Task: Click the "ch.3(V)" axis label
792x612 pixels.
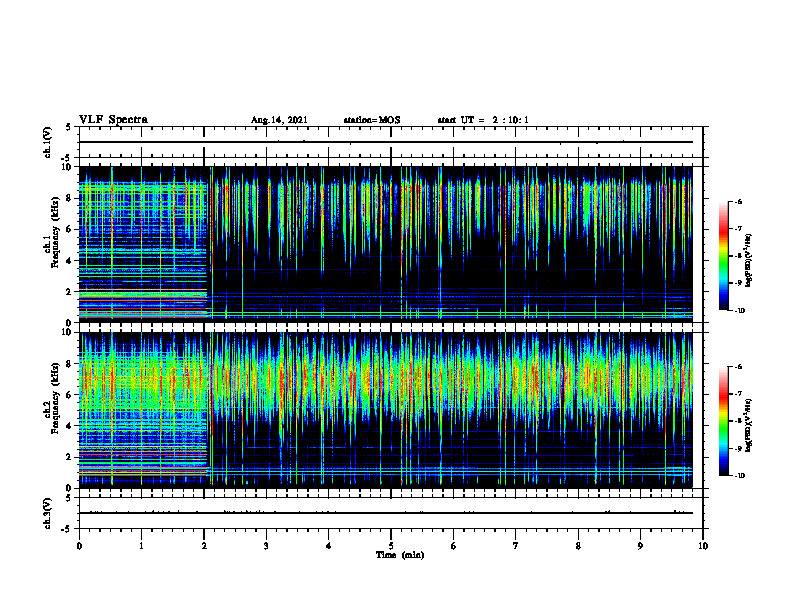Action: pos(48,514)
